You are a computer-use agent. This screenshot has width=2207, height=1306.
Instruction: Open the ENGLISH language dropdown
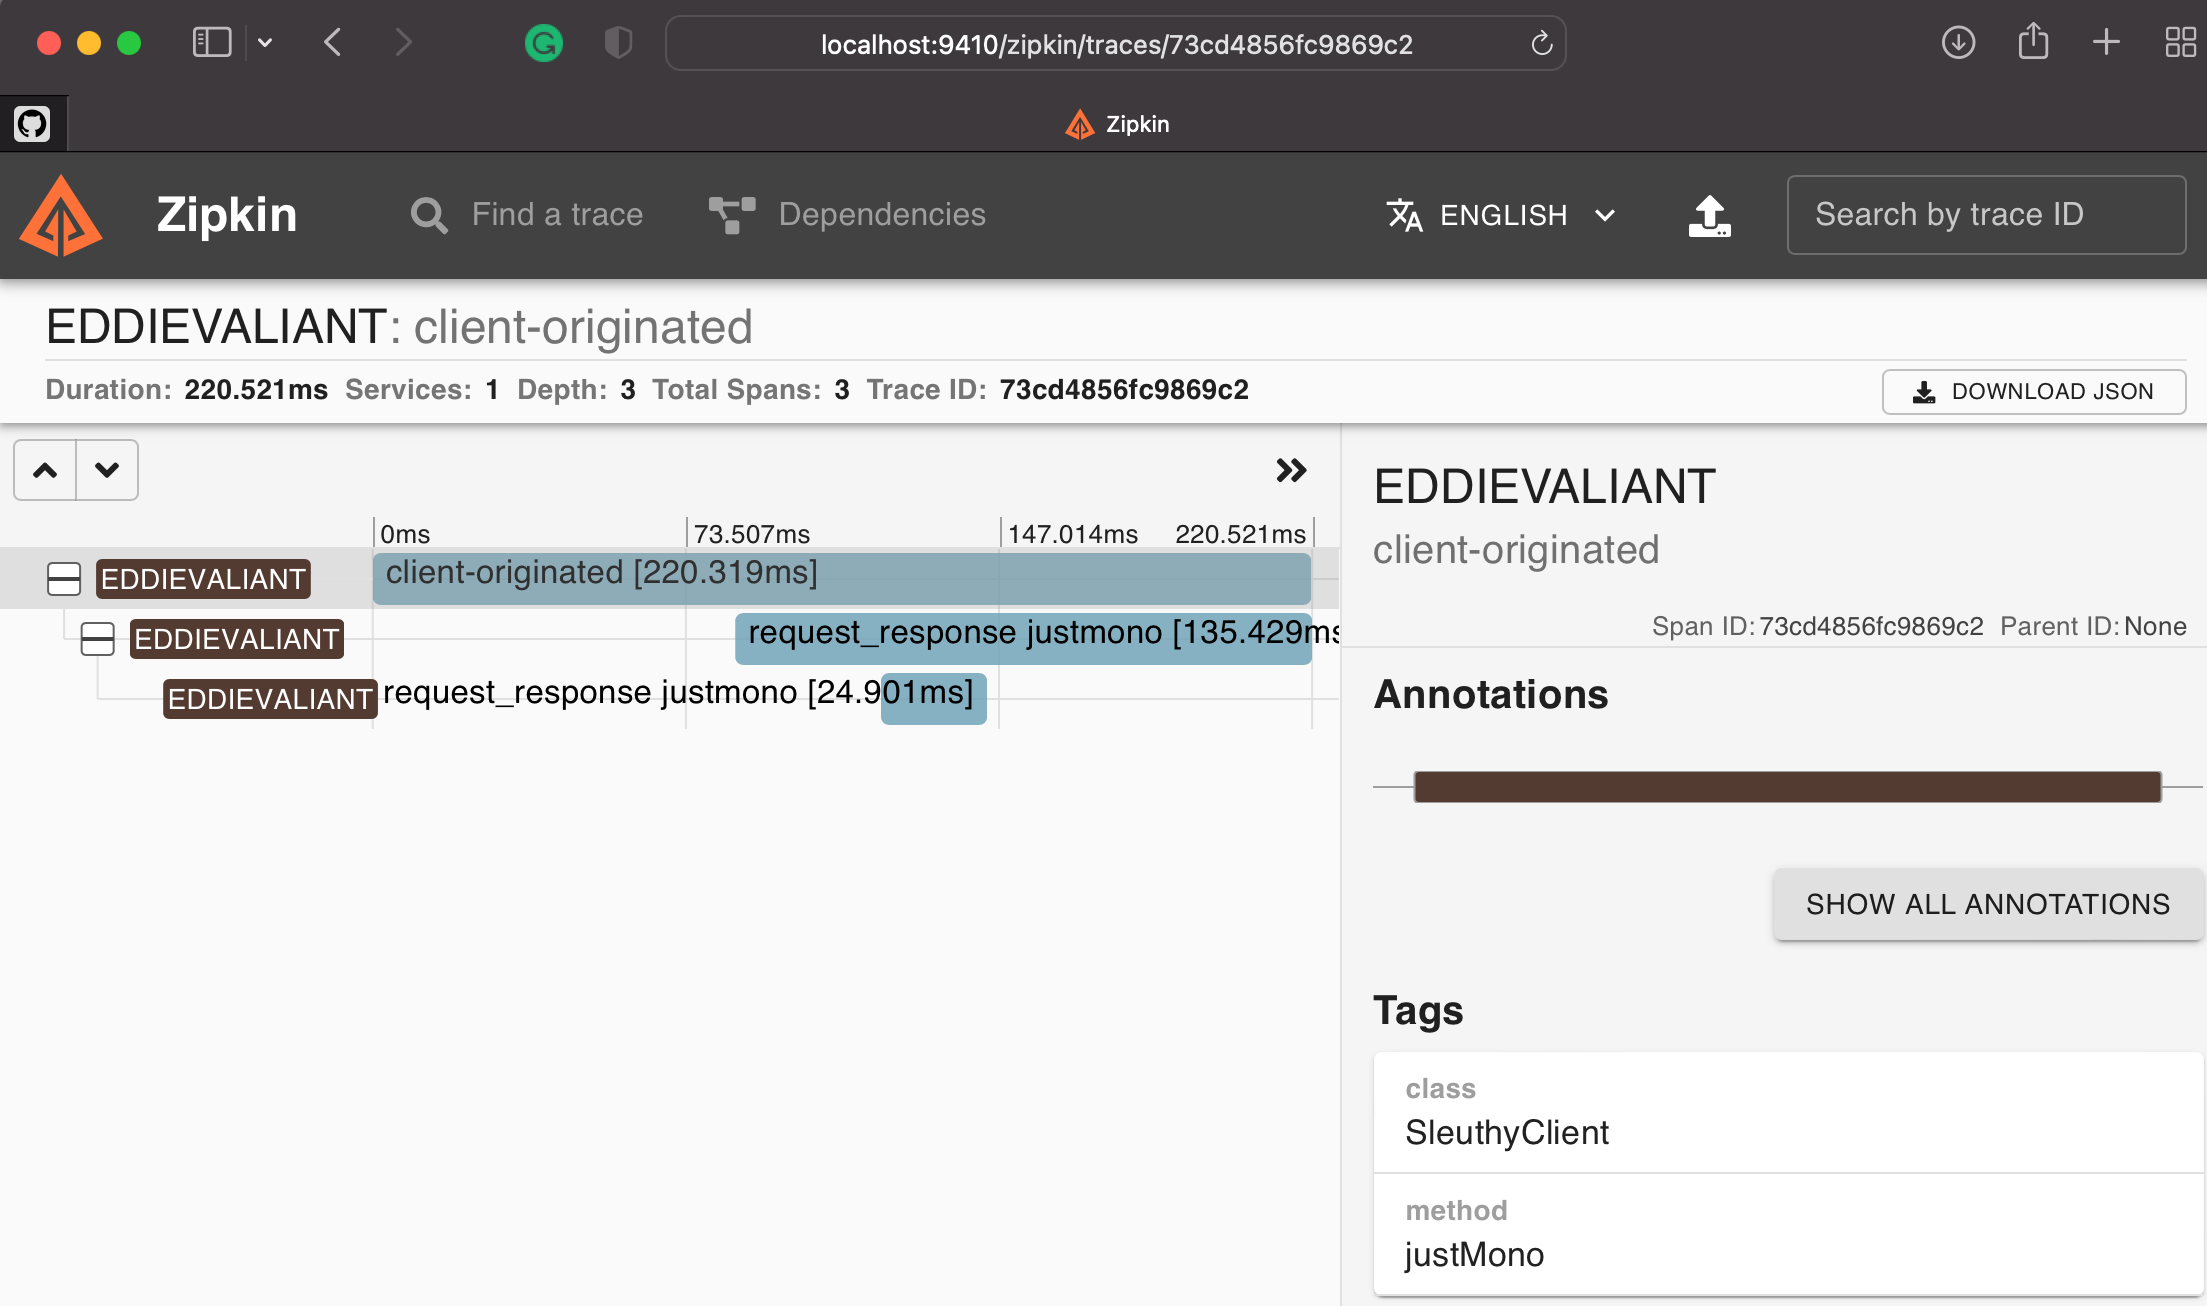tap(1502, 215)
